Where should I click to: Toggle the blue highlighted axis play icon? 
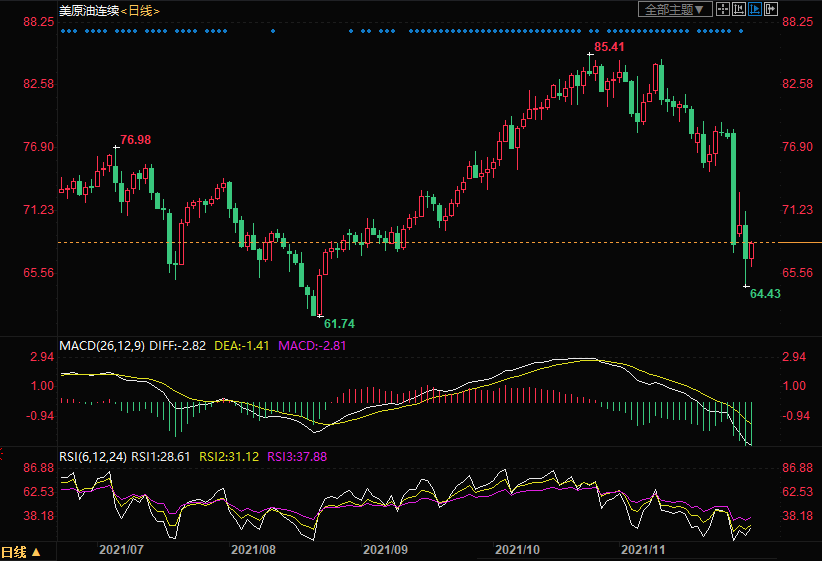pyautogui.click(x=755, y=9)
